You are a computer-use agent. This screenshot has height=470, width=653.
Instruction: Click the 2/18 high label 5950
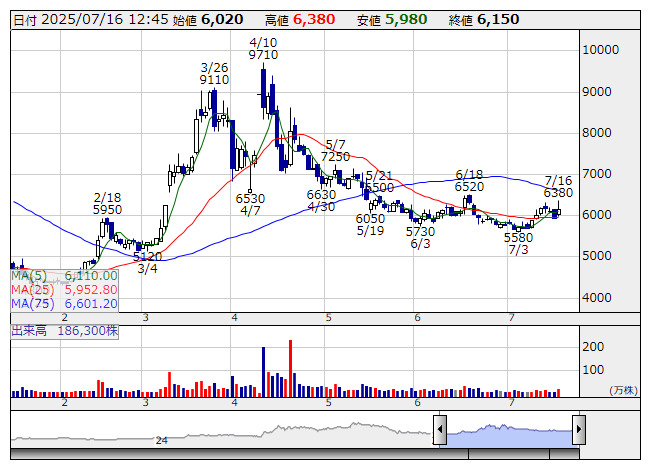[x=107, y=210]
